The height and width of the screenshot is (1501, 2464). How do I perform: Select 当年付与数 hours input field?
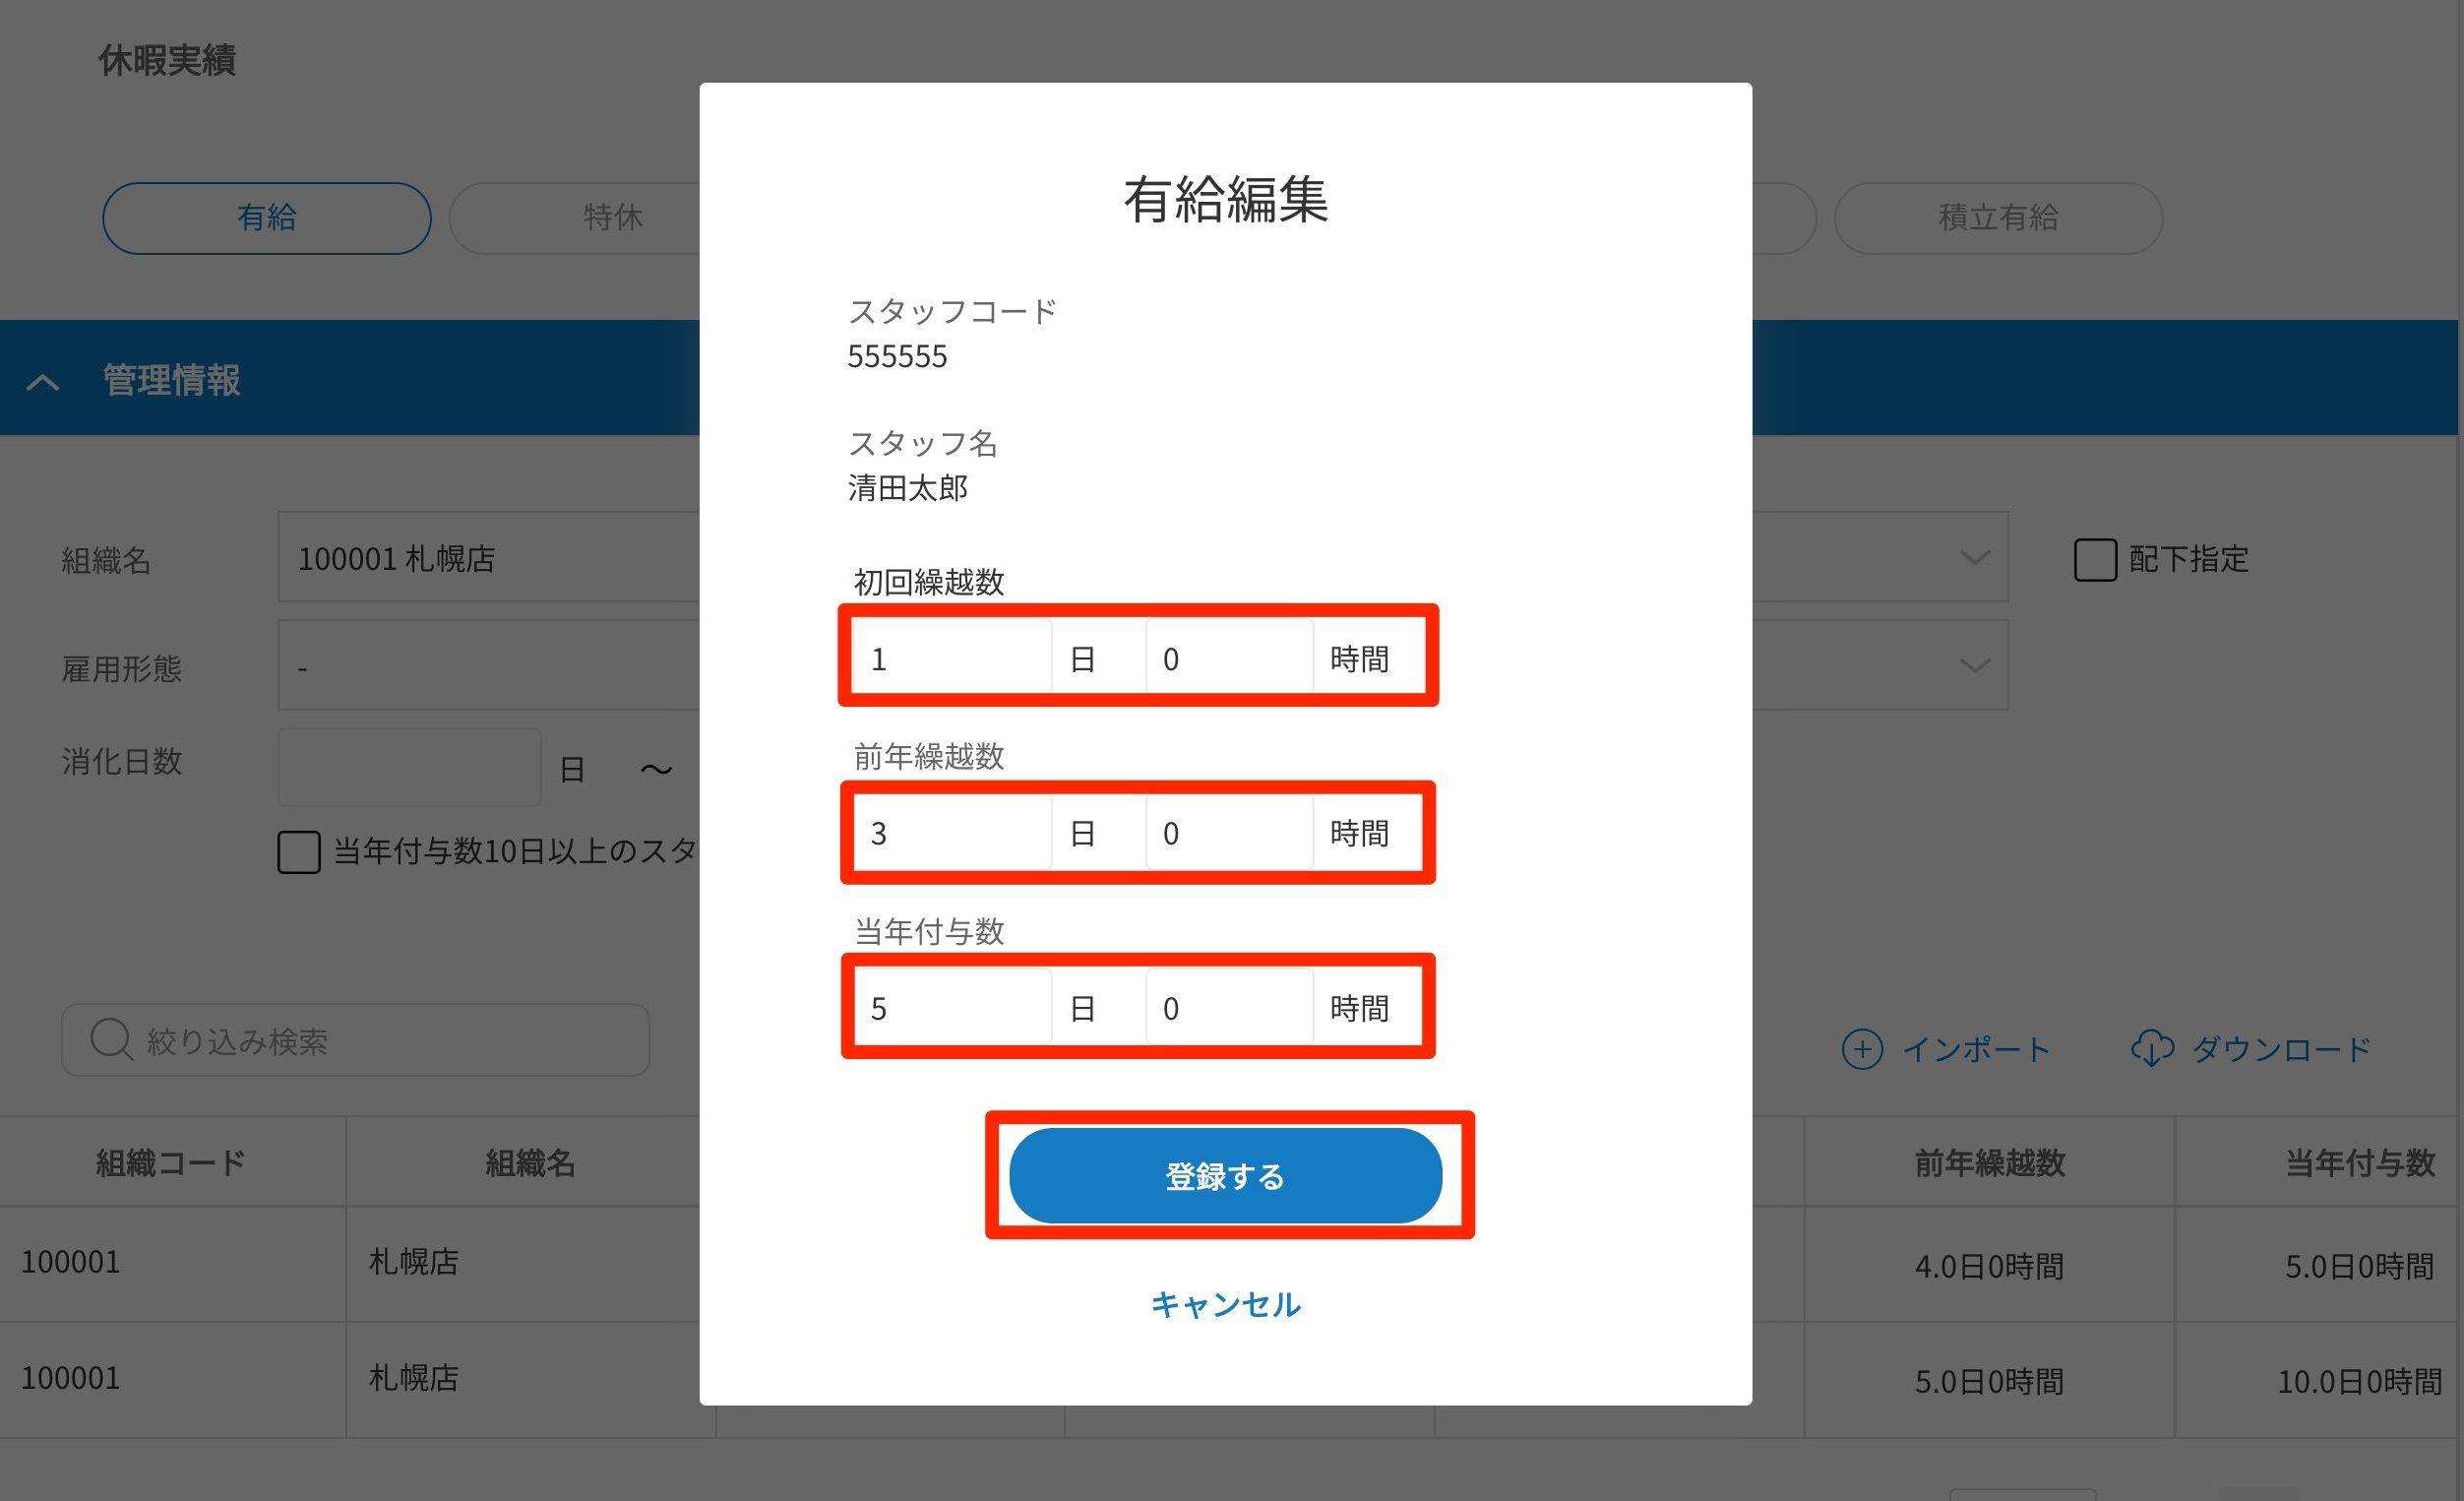pos(1228,1007)
